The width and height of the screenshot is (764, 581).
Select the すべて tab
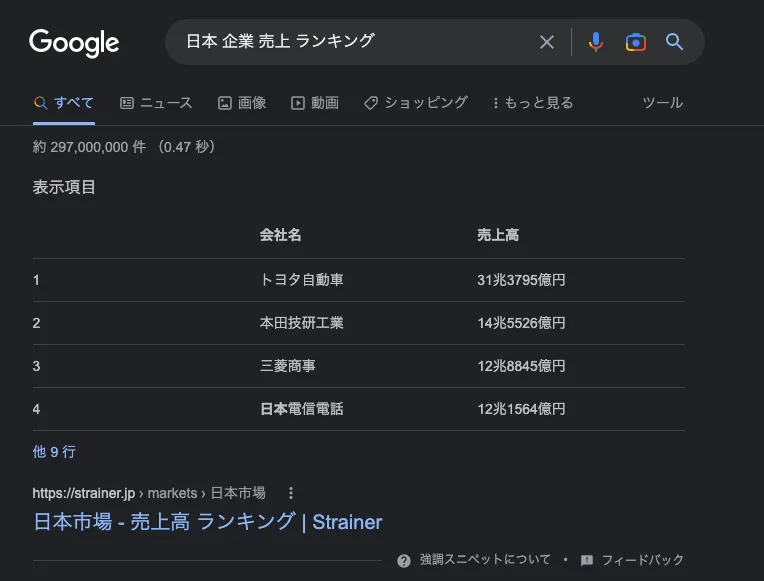(64, 103)
